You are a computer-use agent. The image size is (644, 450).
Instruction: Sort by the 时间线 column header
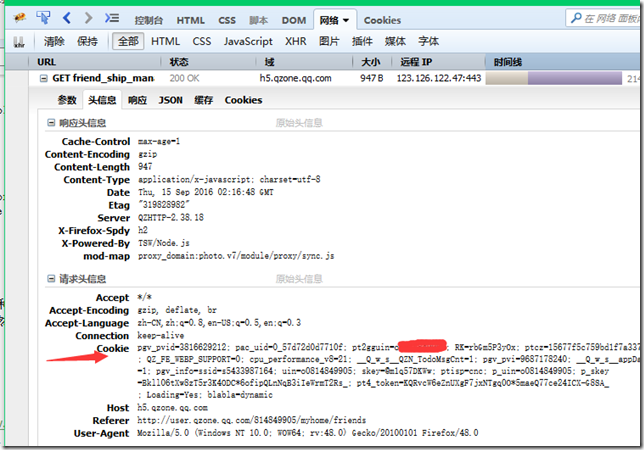pyautogui.click(x=563, y=62)
